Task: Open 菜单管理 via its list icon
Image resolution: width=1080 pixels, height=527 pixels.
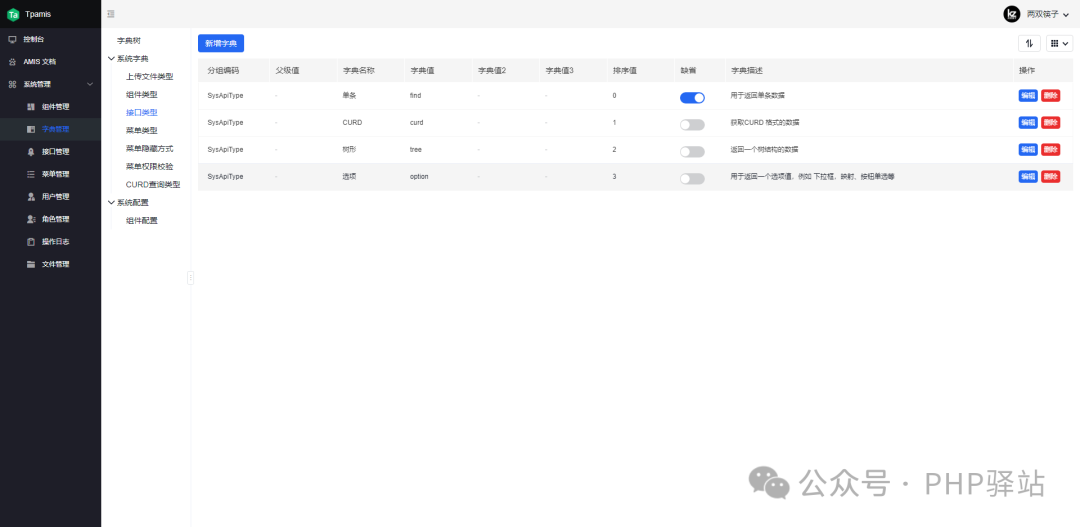Action: (30, 174)
